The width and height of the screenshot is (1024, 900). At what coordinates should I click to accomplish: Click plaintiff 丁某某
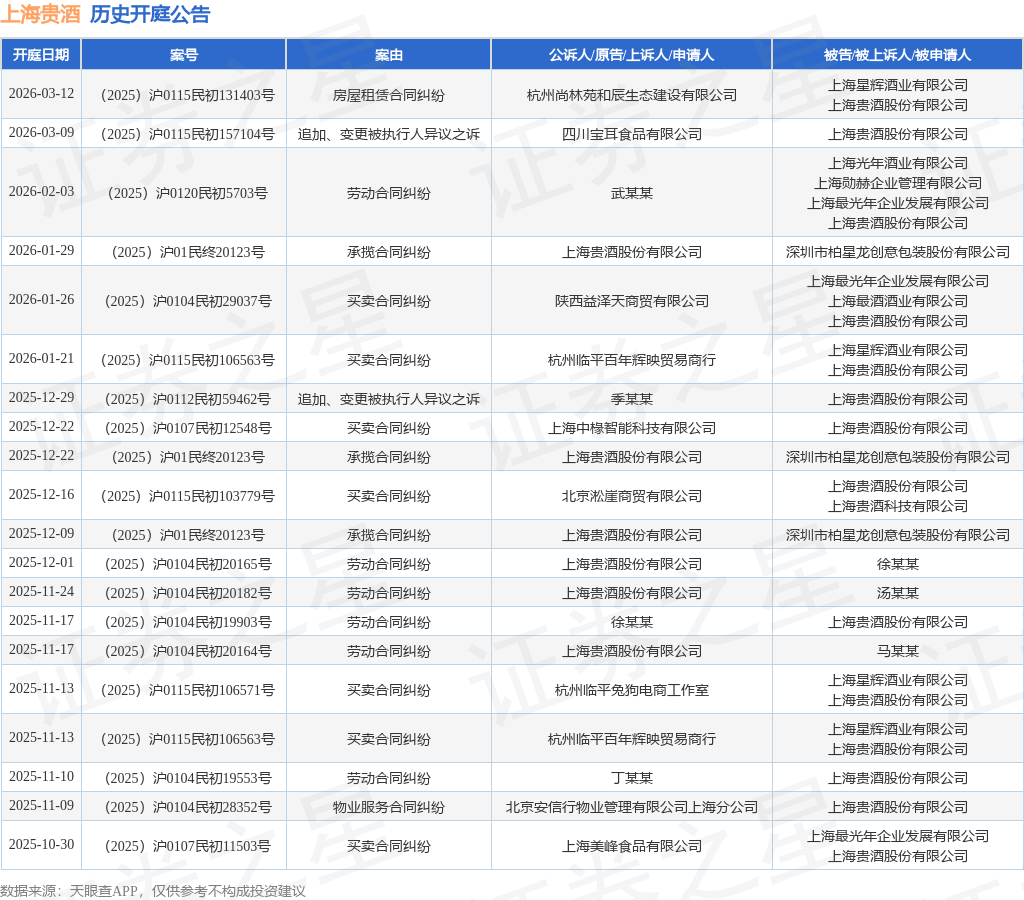click(x=632, y=779)
